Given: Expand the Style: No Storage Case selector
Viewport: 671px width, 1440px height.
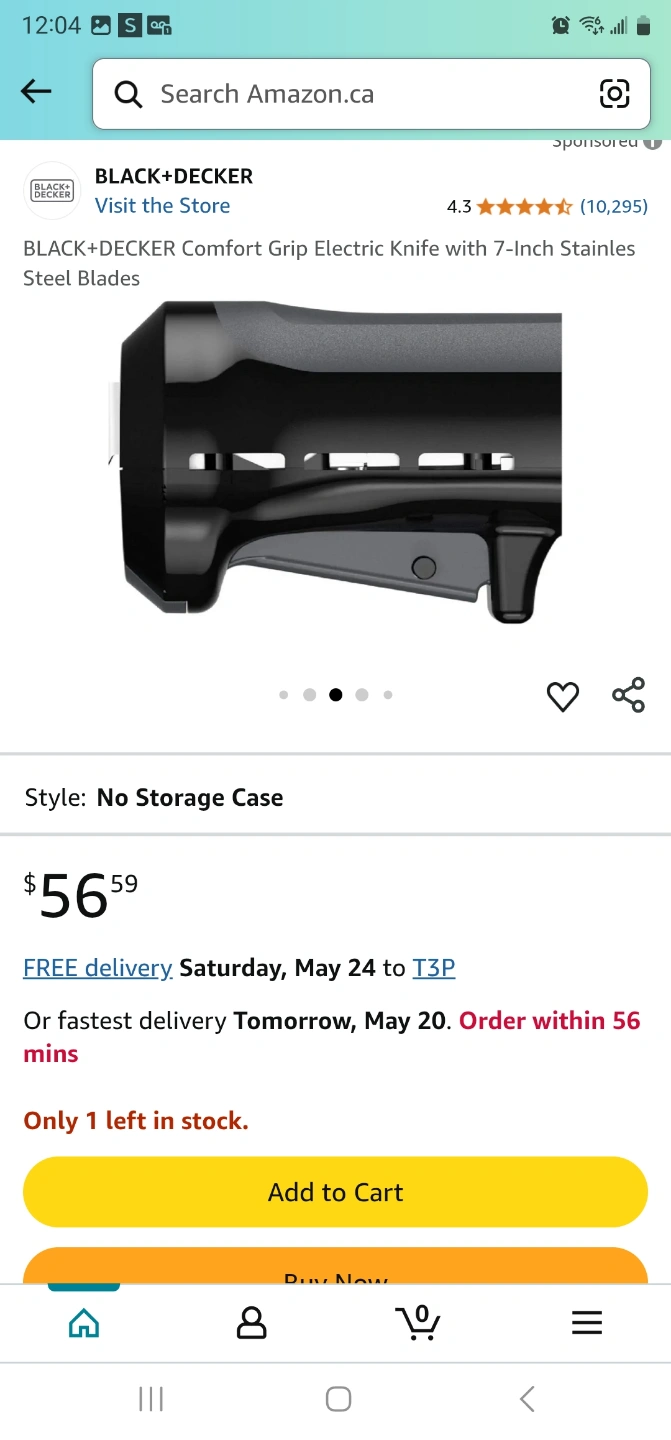Looking at the screenshot, I should [x=335, y=797].
